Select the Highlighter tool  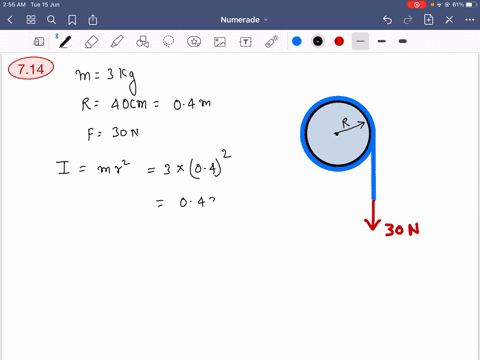click(x=117, y=42)
